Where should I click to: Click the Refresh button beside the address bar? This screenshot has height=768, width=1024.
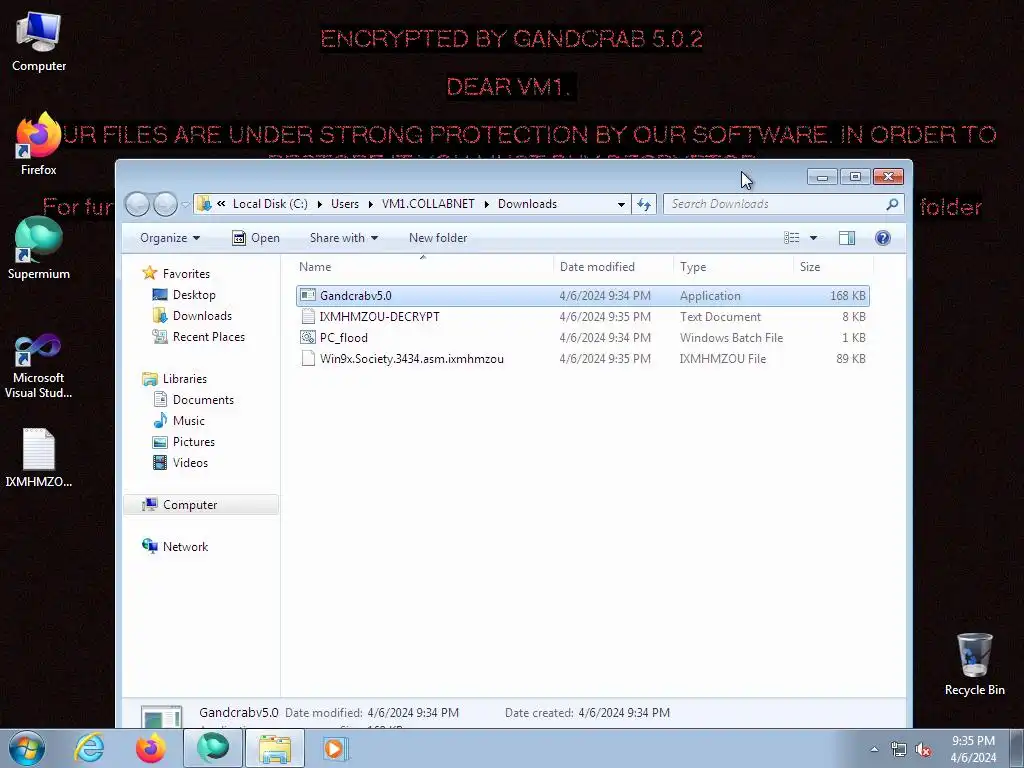coord(644,204)
